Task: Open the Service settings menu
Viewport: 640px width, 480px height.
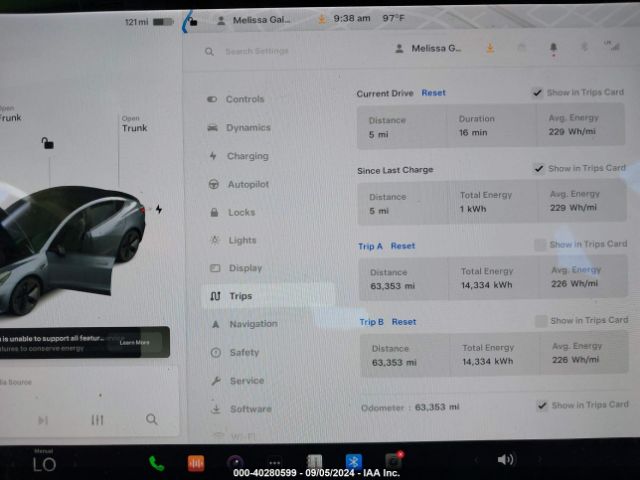Action: click(247, 381)
